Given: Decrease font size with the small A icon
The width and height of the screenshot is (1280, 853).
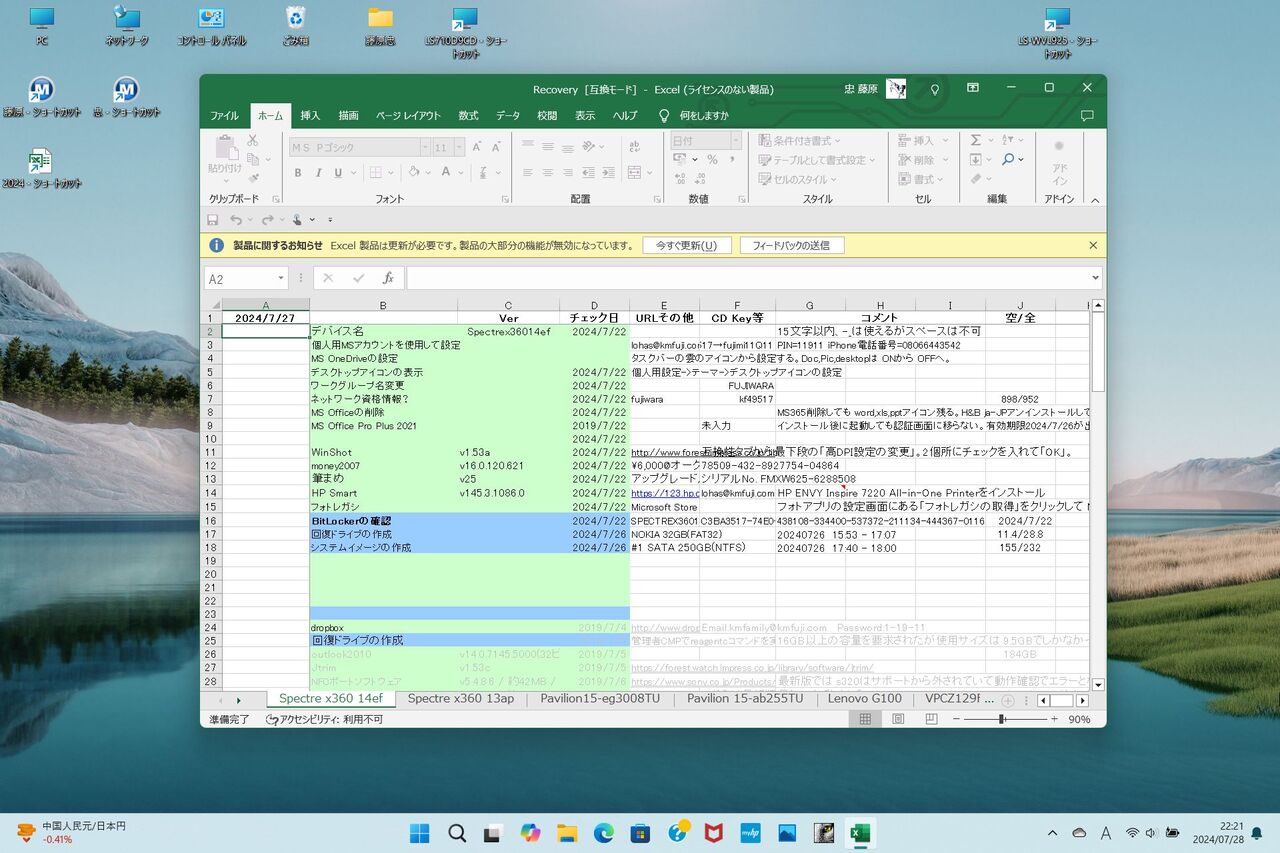Looking at the screenshot, I should coord(496,147).
